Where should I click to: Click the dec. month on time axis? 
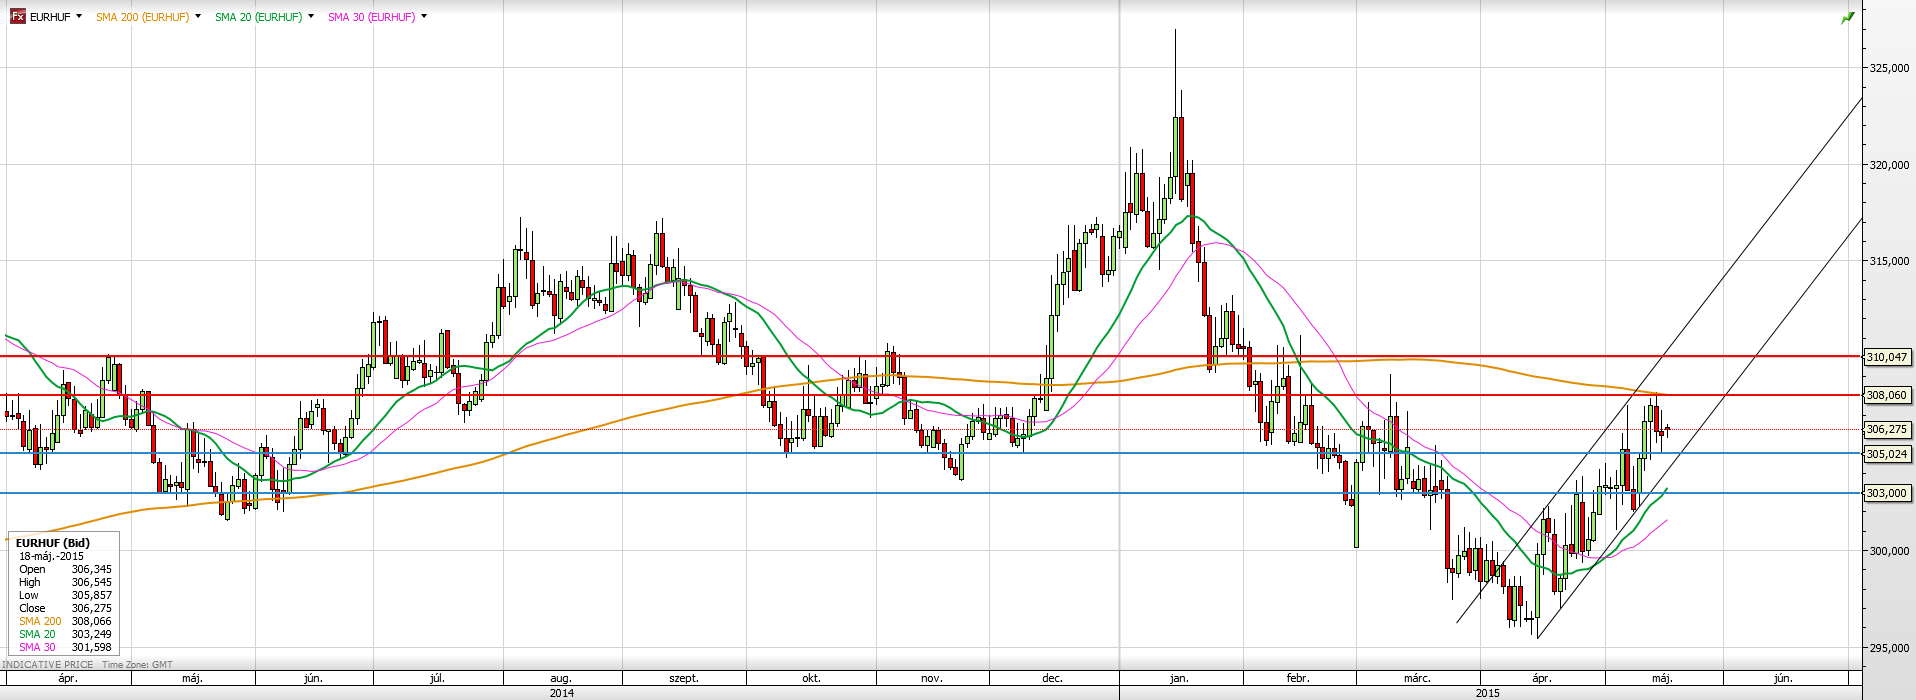1052,678
